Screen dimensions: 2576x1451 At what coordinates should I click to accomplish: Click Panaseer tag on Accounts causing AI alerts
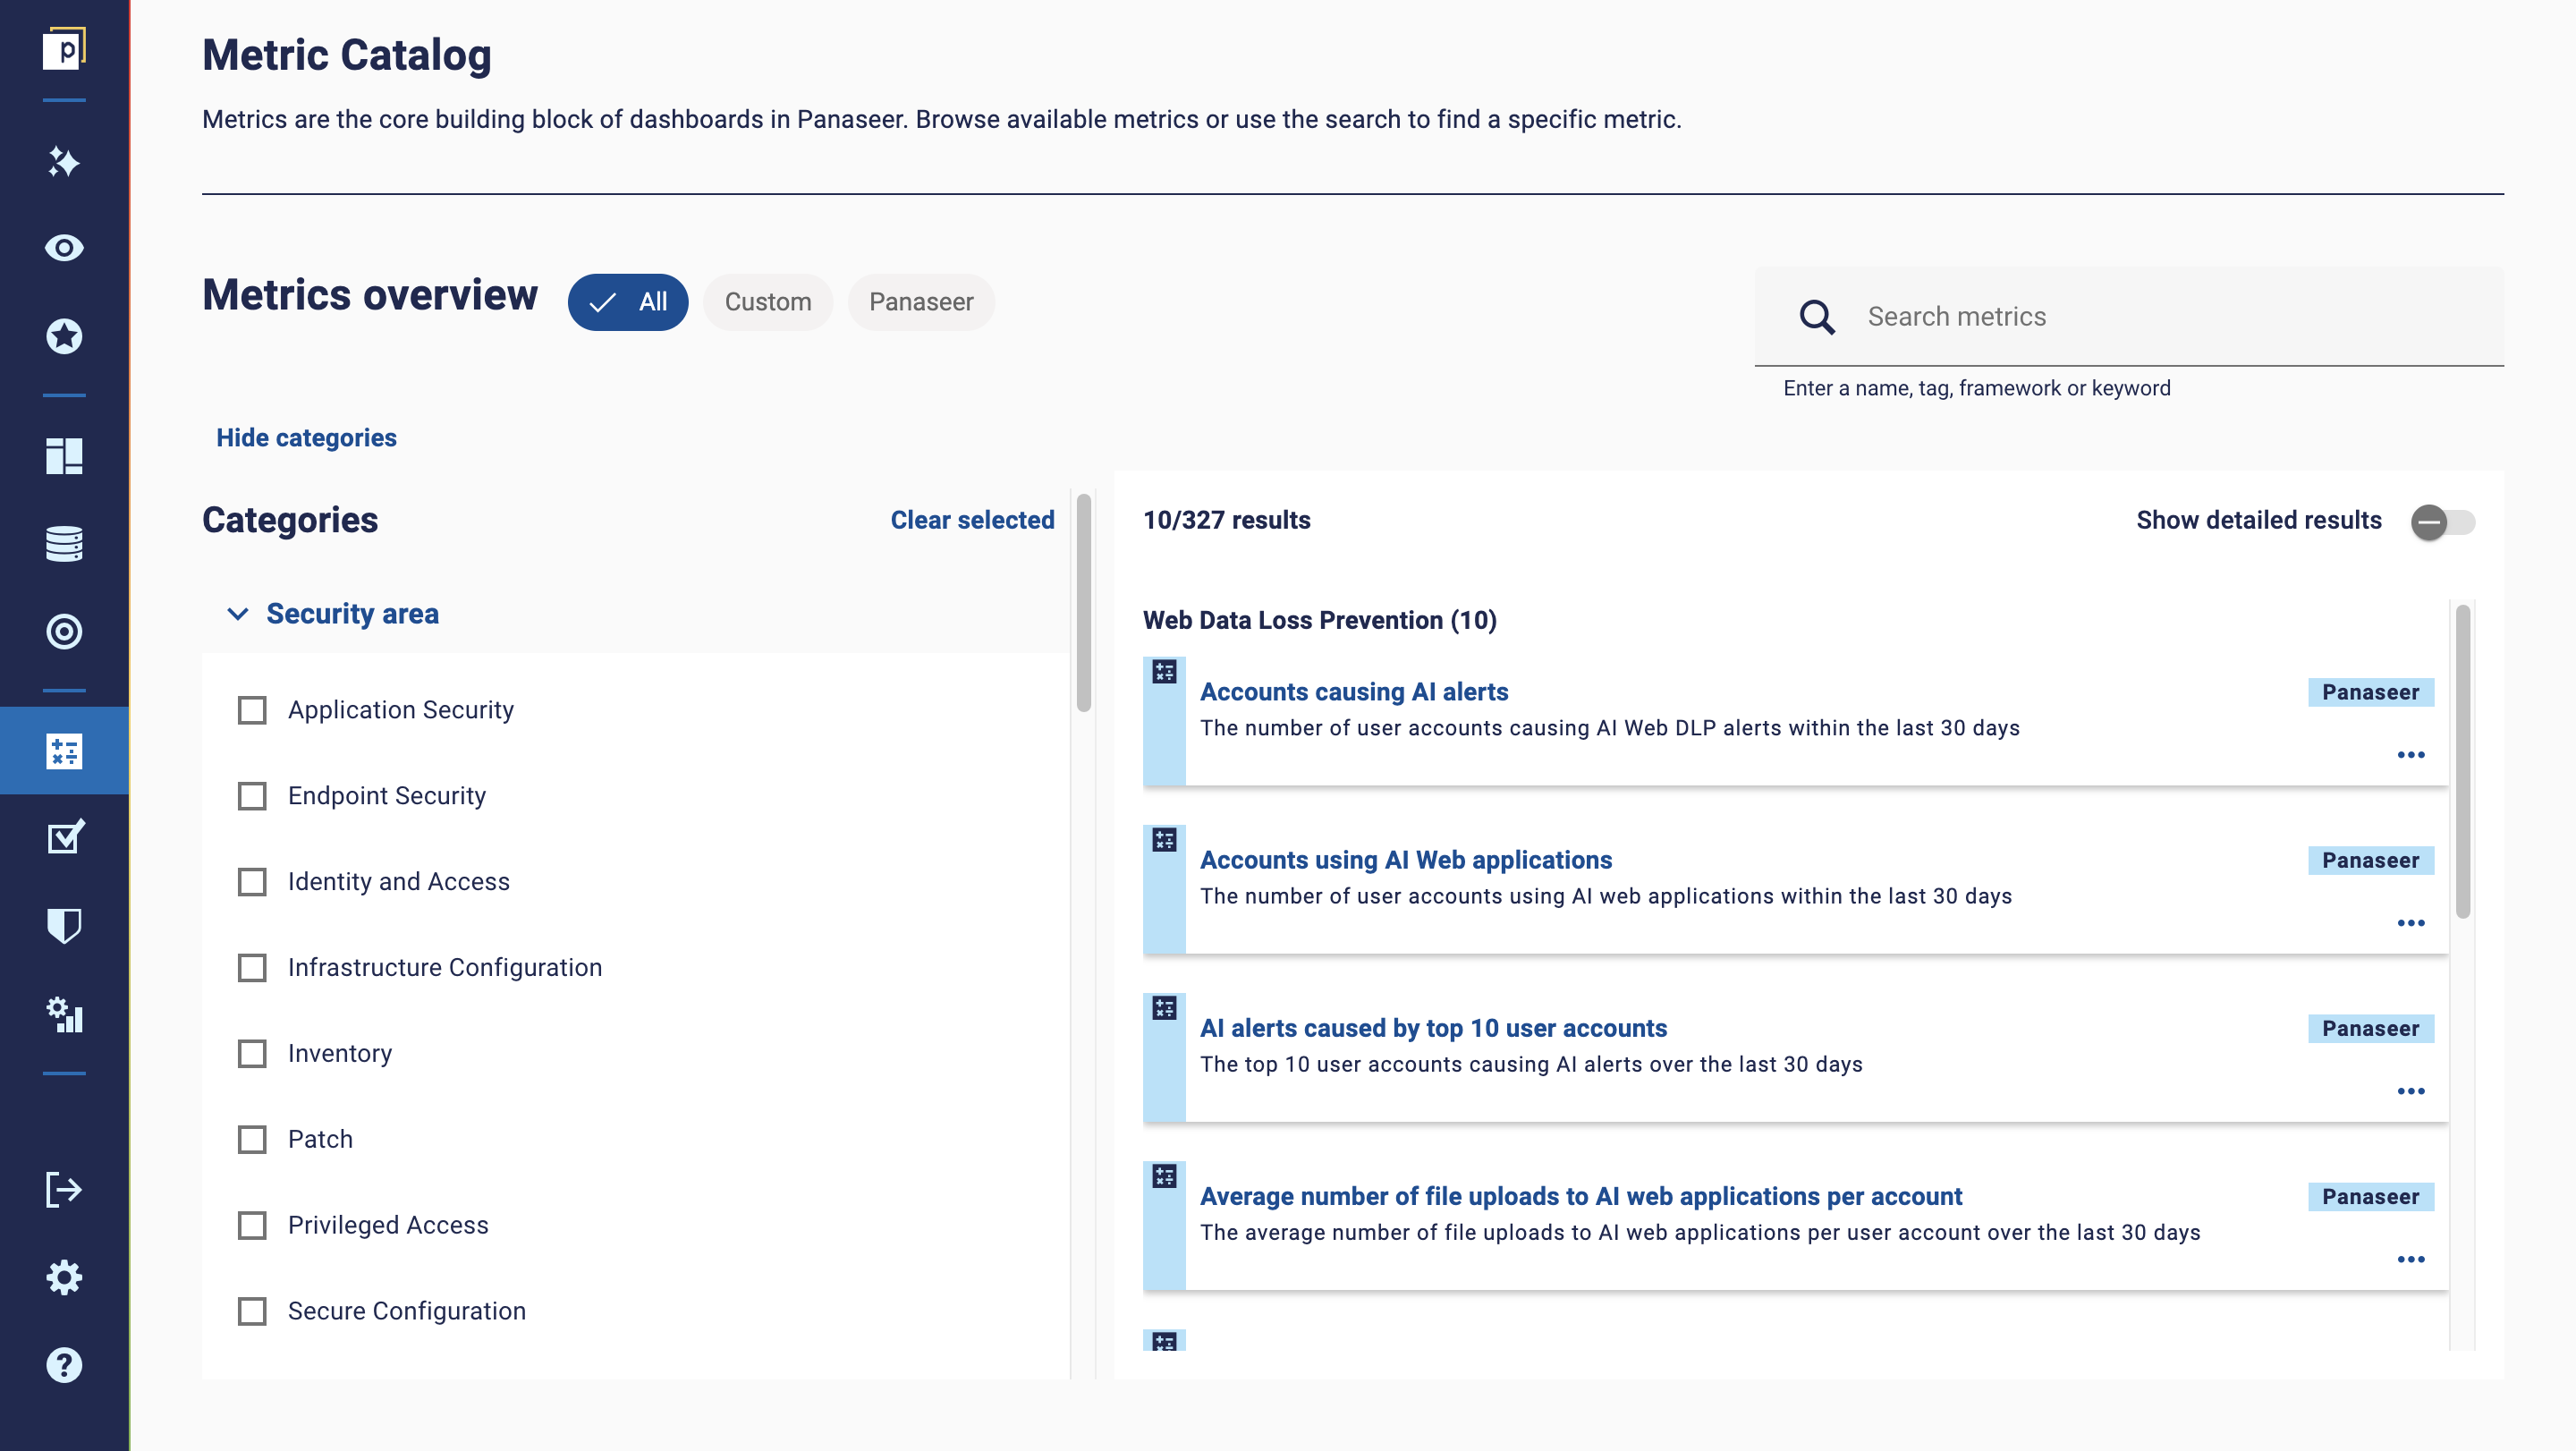2371,692
